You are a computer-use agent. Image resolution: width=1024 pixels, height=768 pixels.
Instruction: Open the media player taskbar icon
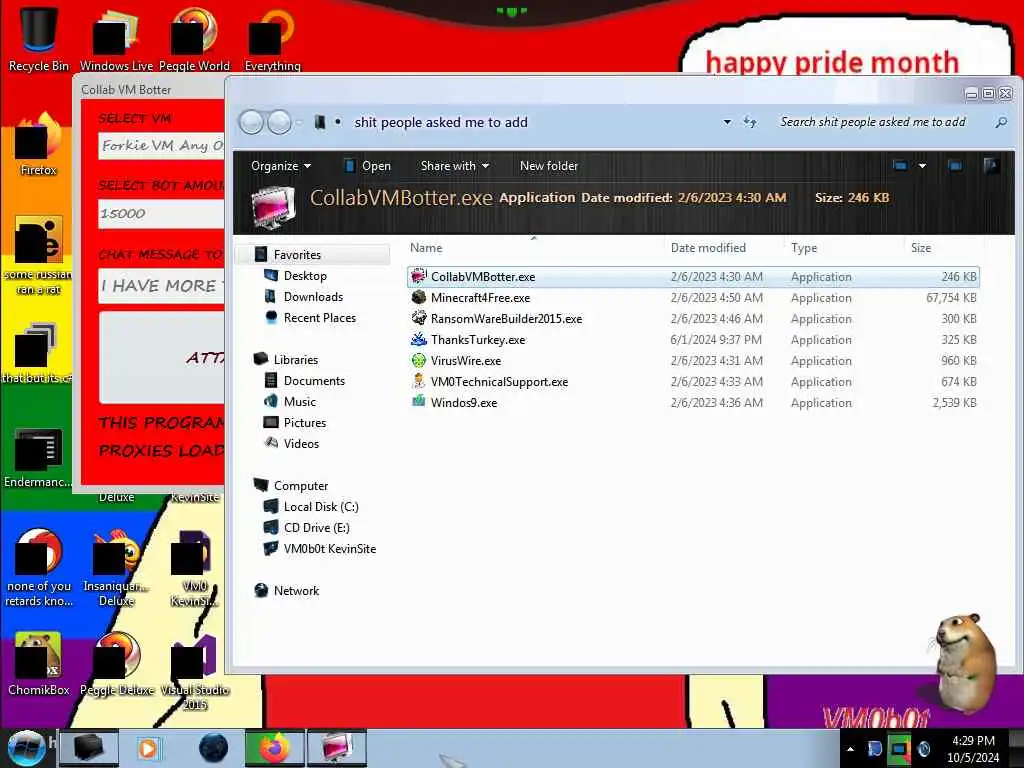tap(148, 748)
